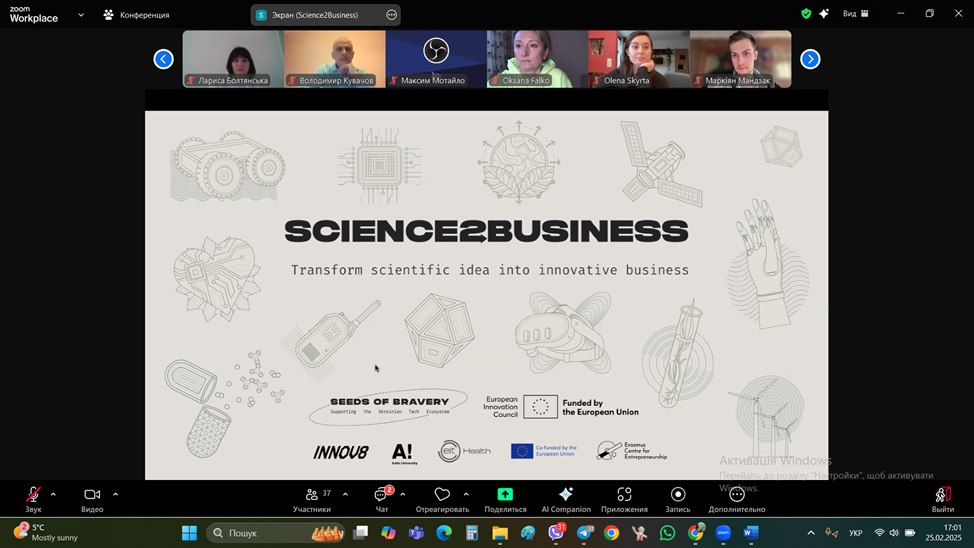Click the green encryption shield icon

click(x=806, y=14)
